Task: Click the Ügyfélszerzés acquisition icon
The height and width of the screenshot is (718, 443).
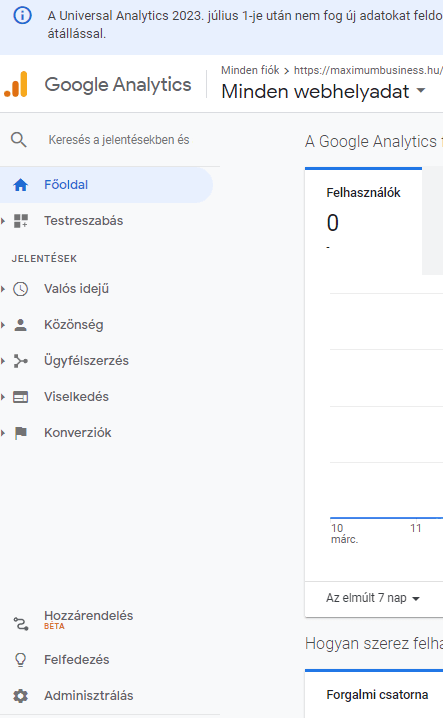Action: tap(21, 361)
